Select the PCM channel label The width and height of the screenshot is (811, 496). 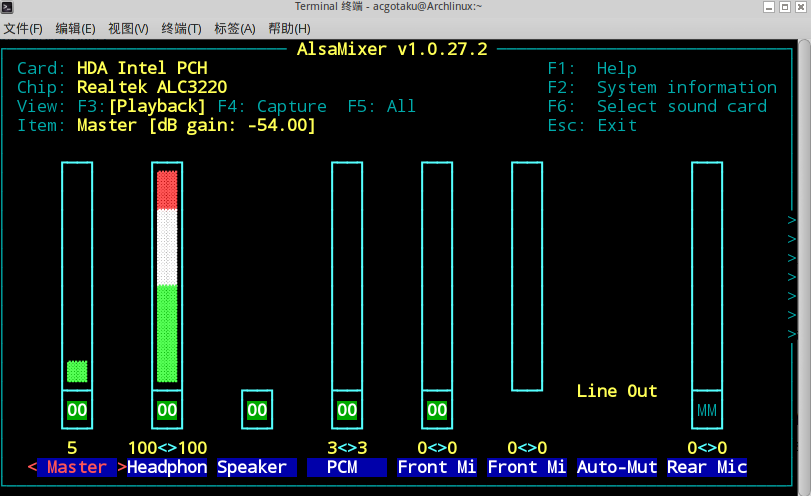coord(347,467)
